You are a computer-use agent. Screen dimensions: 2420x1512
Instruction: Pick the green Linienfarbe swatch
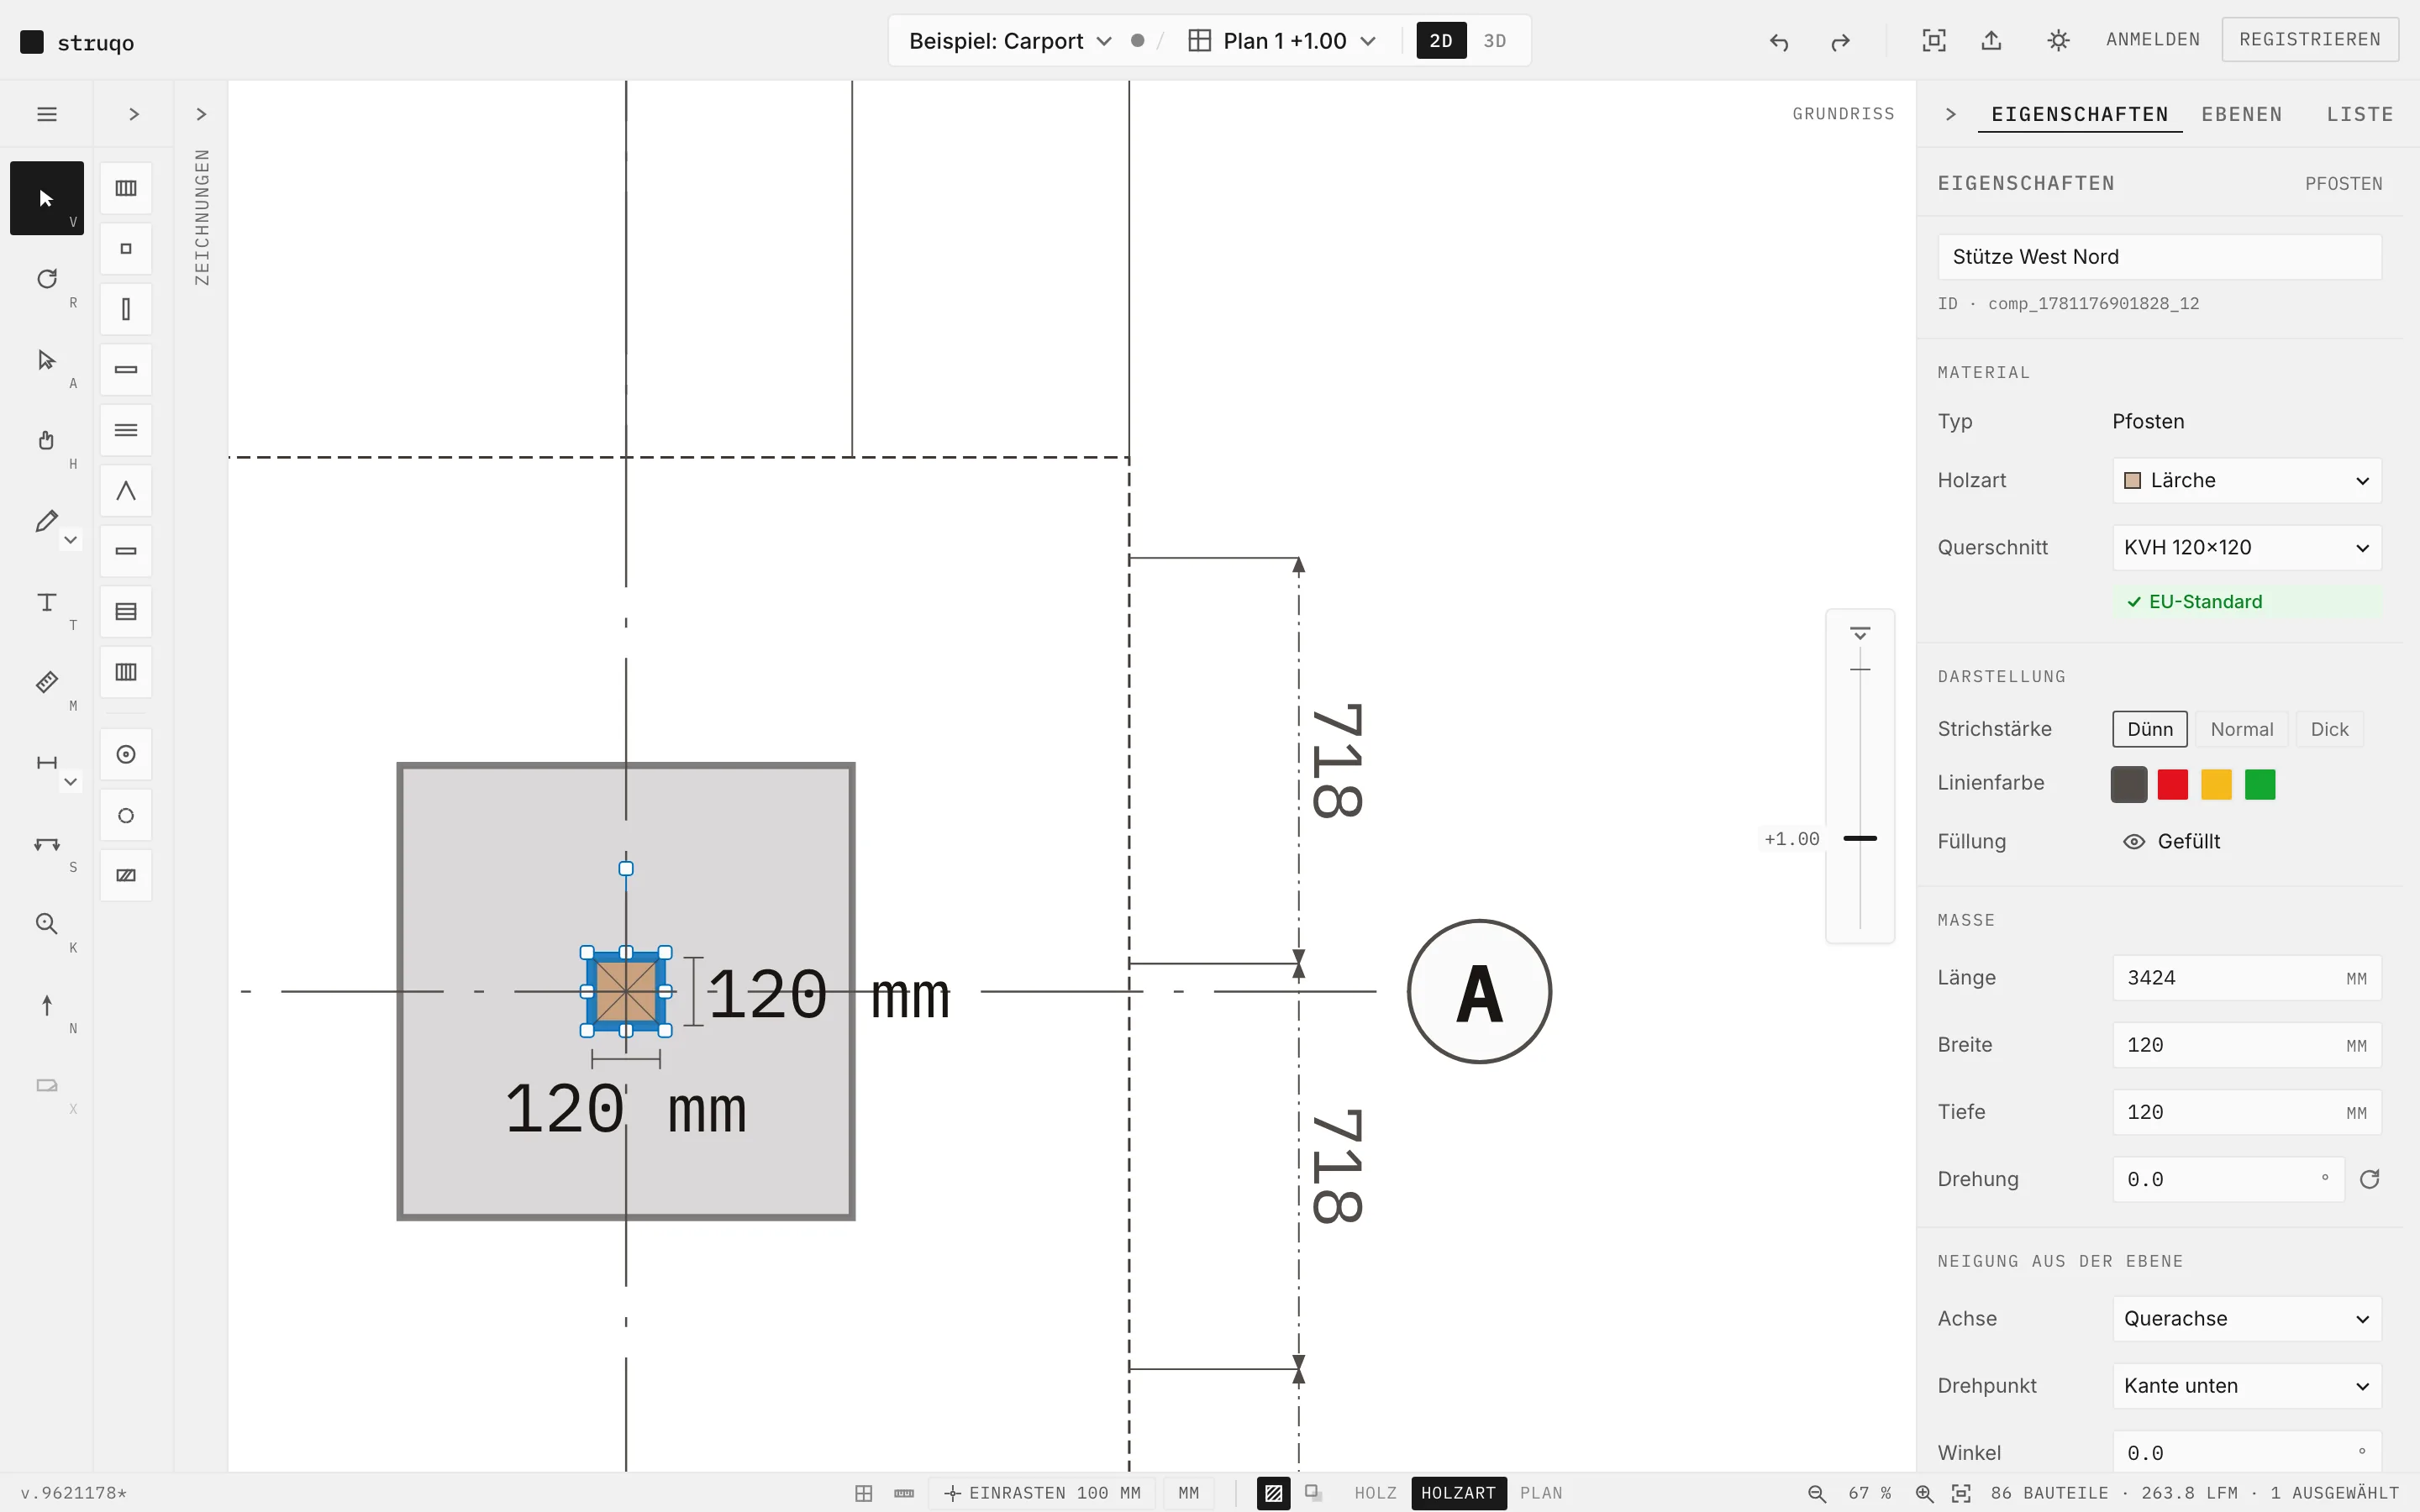point(2260,784)
